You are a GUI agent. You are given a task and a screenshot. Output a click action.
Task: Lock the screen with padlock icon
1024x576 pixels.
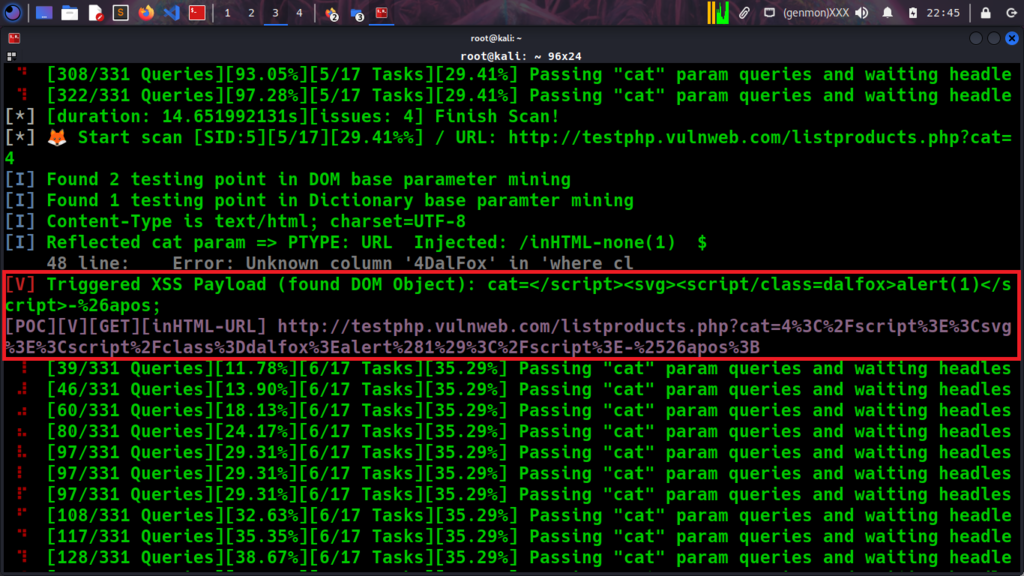pos(986,13)
